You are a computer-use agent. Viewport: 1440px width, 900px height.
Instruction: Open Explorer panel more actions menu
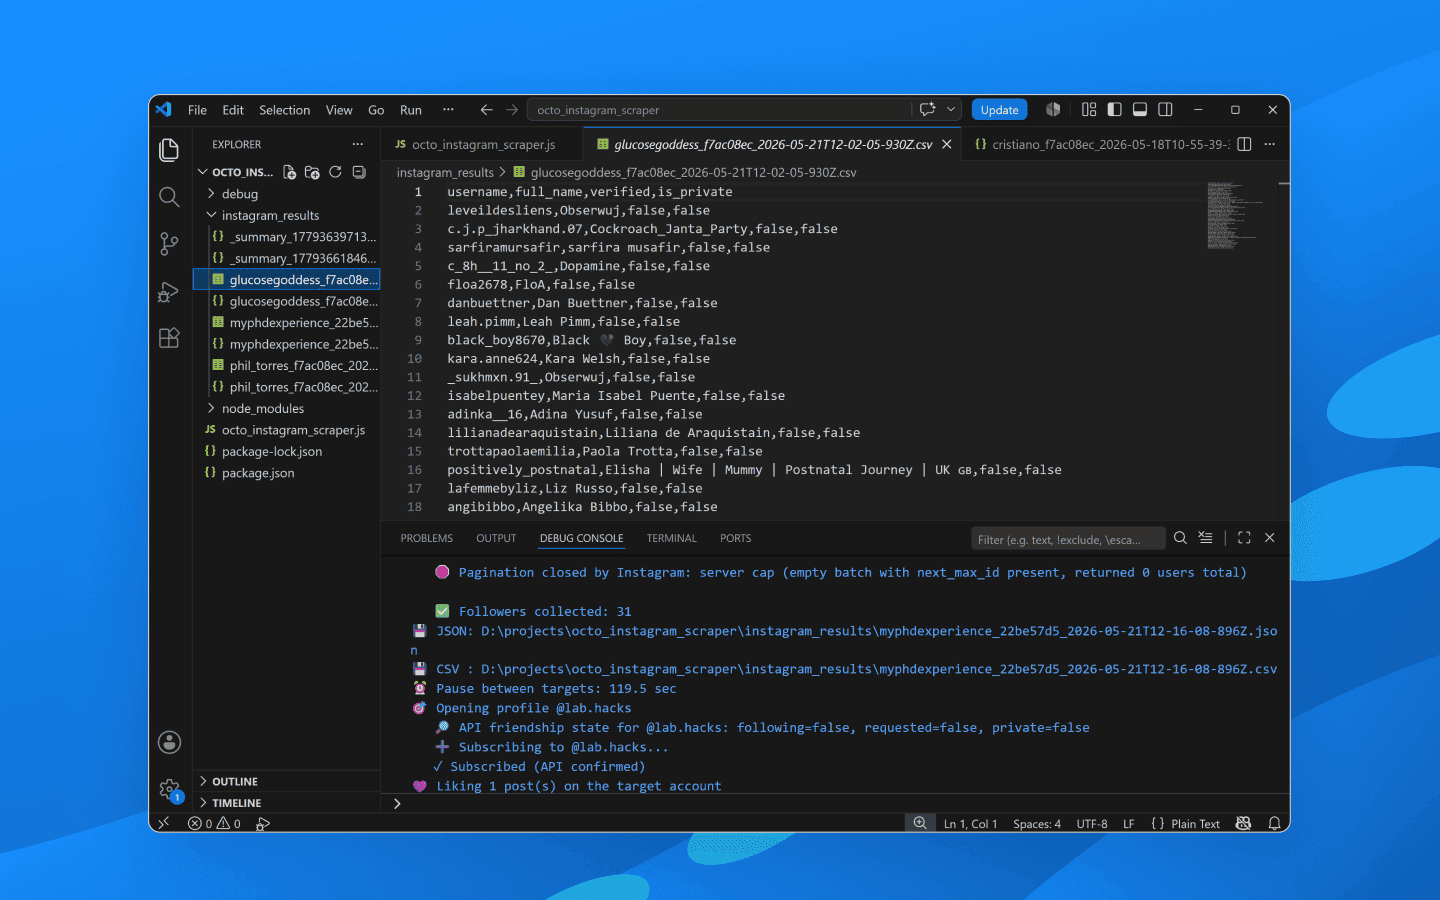tap(357, 144)
